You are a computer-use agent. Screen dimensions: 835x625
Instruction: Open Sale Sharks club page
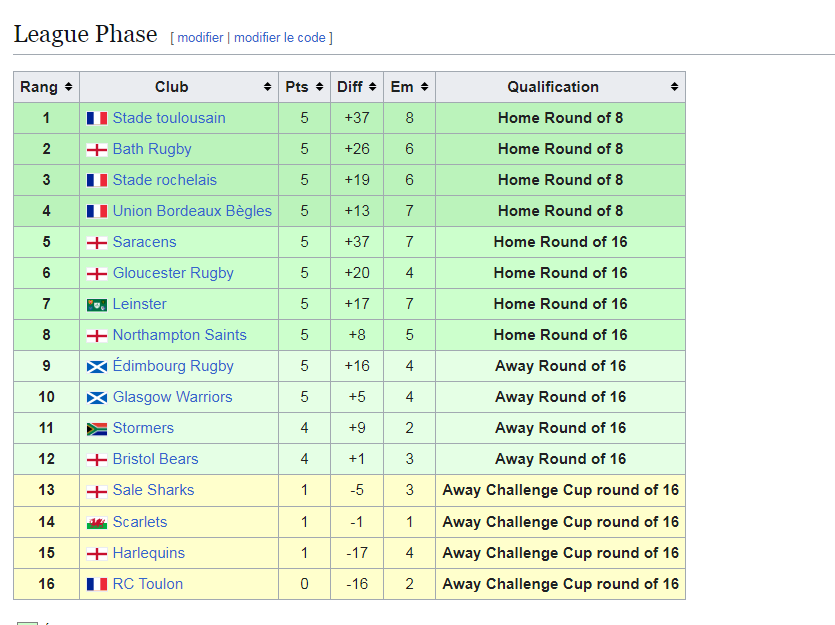(153, 490)
